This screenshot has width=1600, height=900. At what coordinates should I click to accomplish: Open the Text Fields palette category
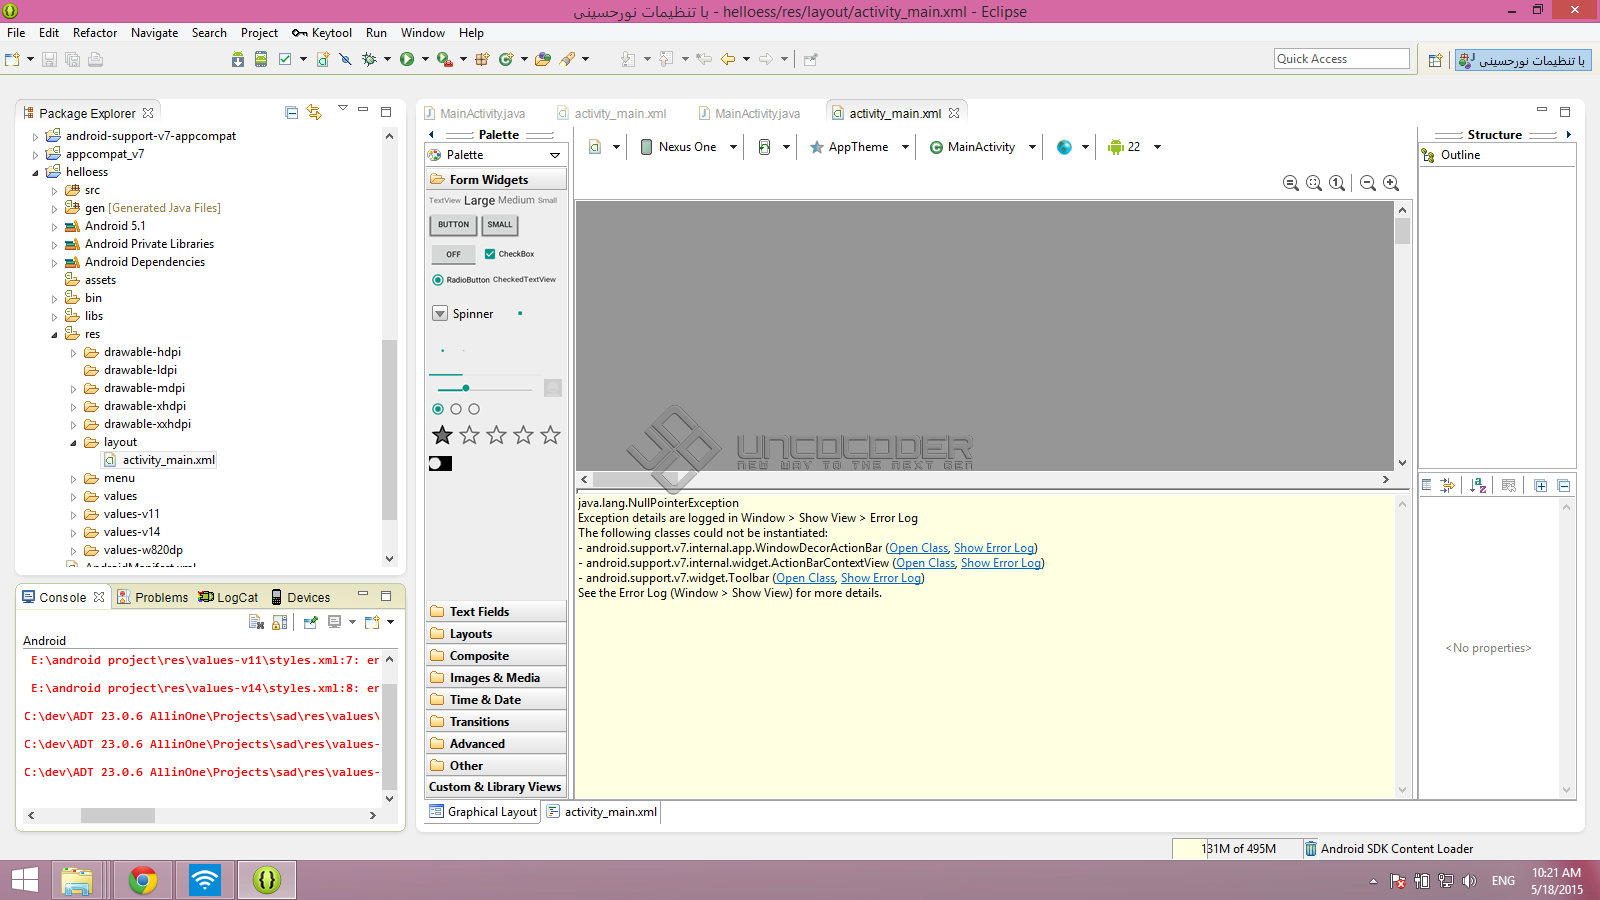point(496,612)
